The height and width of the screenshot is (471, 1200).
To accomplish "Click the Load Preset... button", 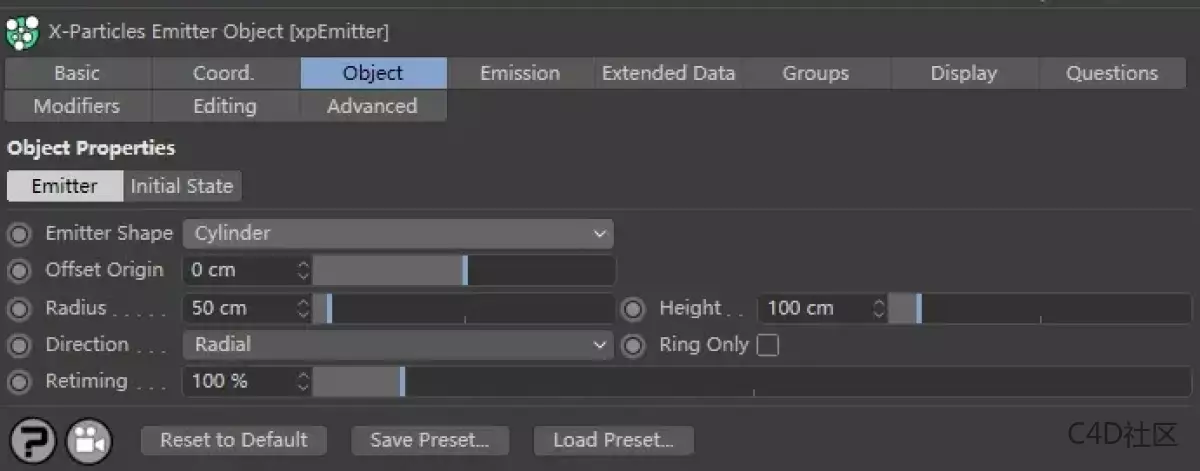I will [614, 440].
